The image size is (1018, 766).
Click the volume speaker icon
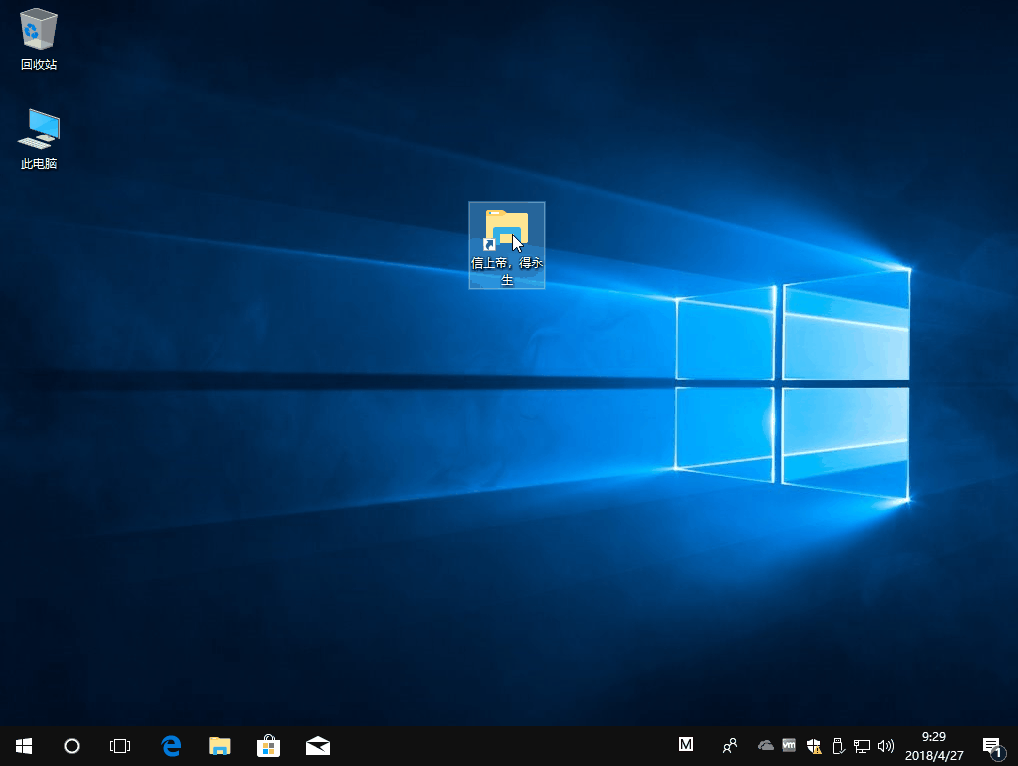click(886, 745)
